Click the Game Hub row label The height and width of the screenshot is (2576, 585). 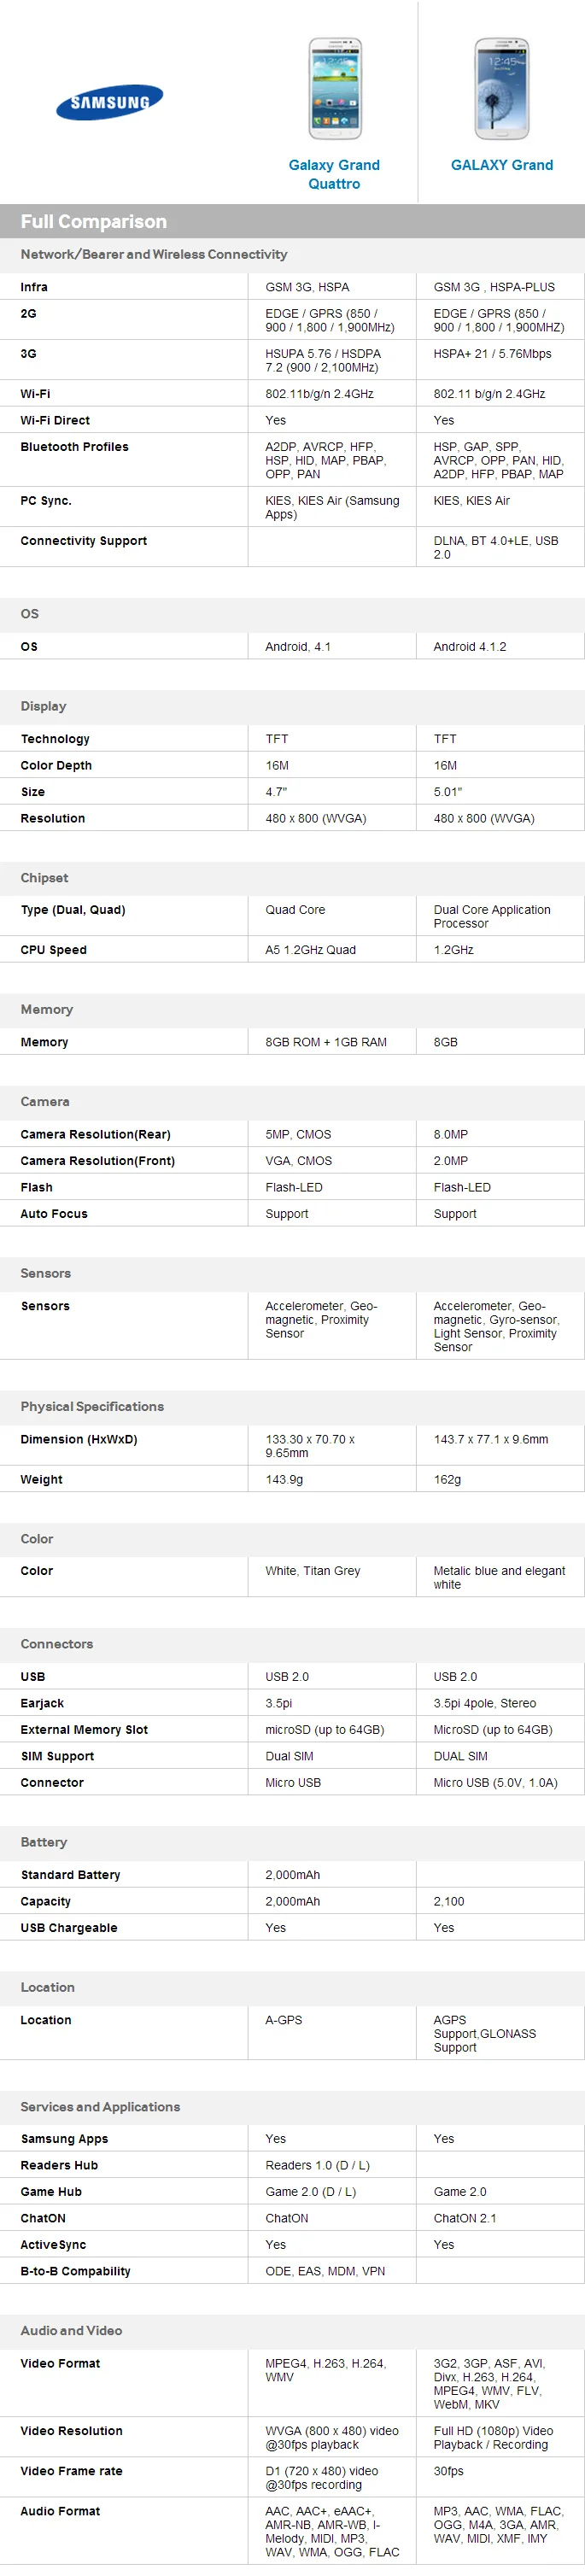click(51, 2192)
